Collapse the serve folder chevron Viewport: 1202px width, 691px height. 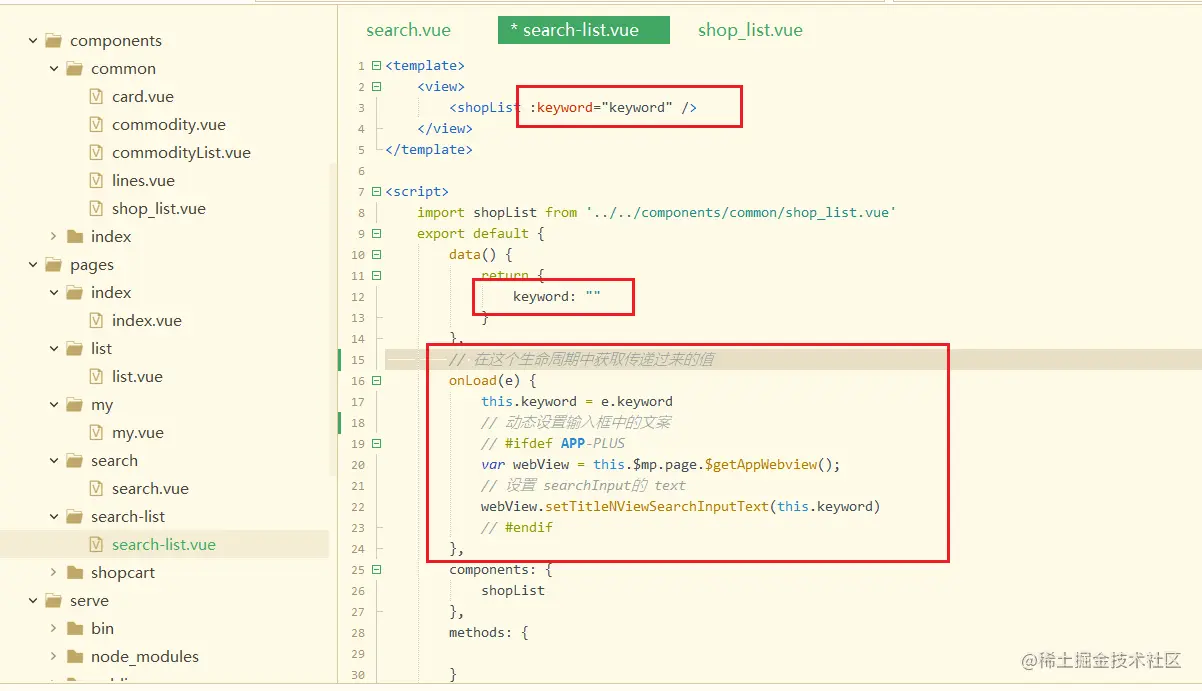click(x=33, y=601)
